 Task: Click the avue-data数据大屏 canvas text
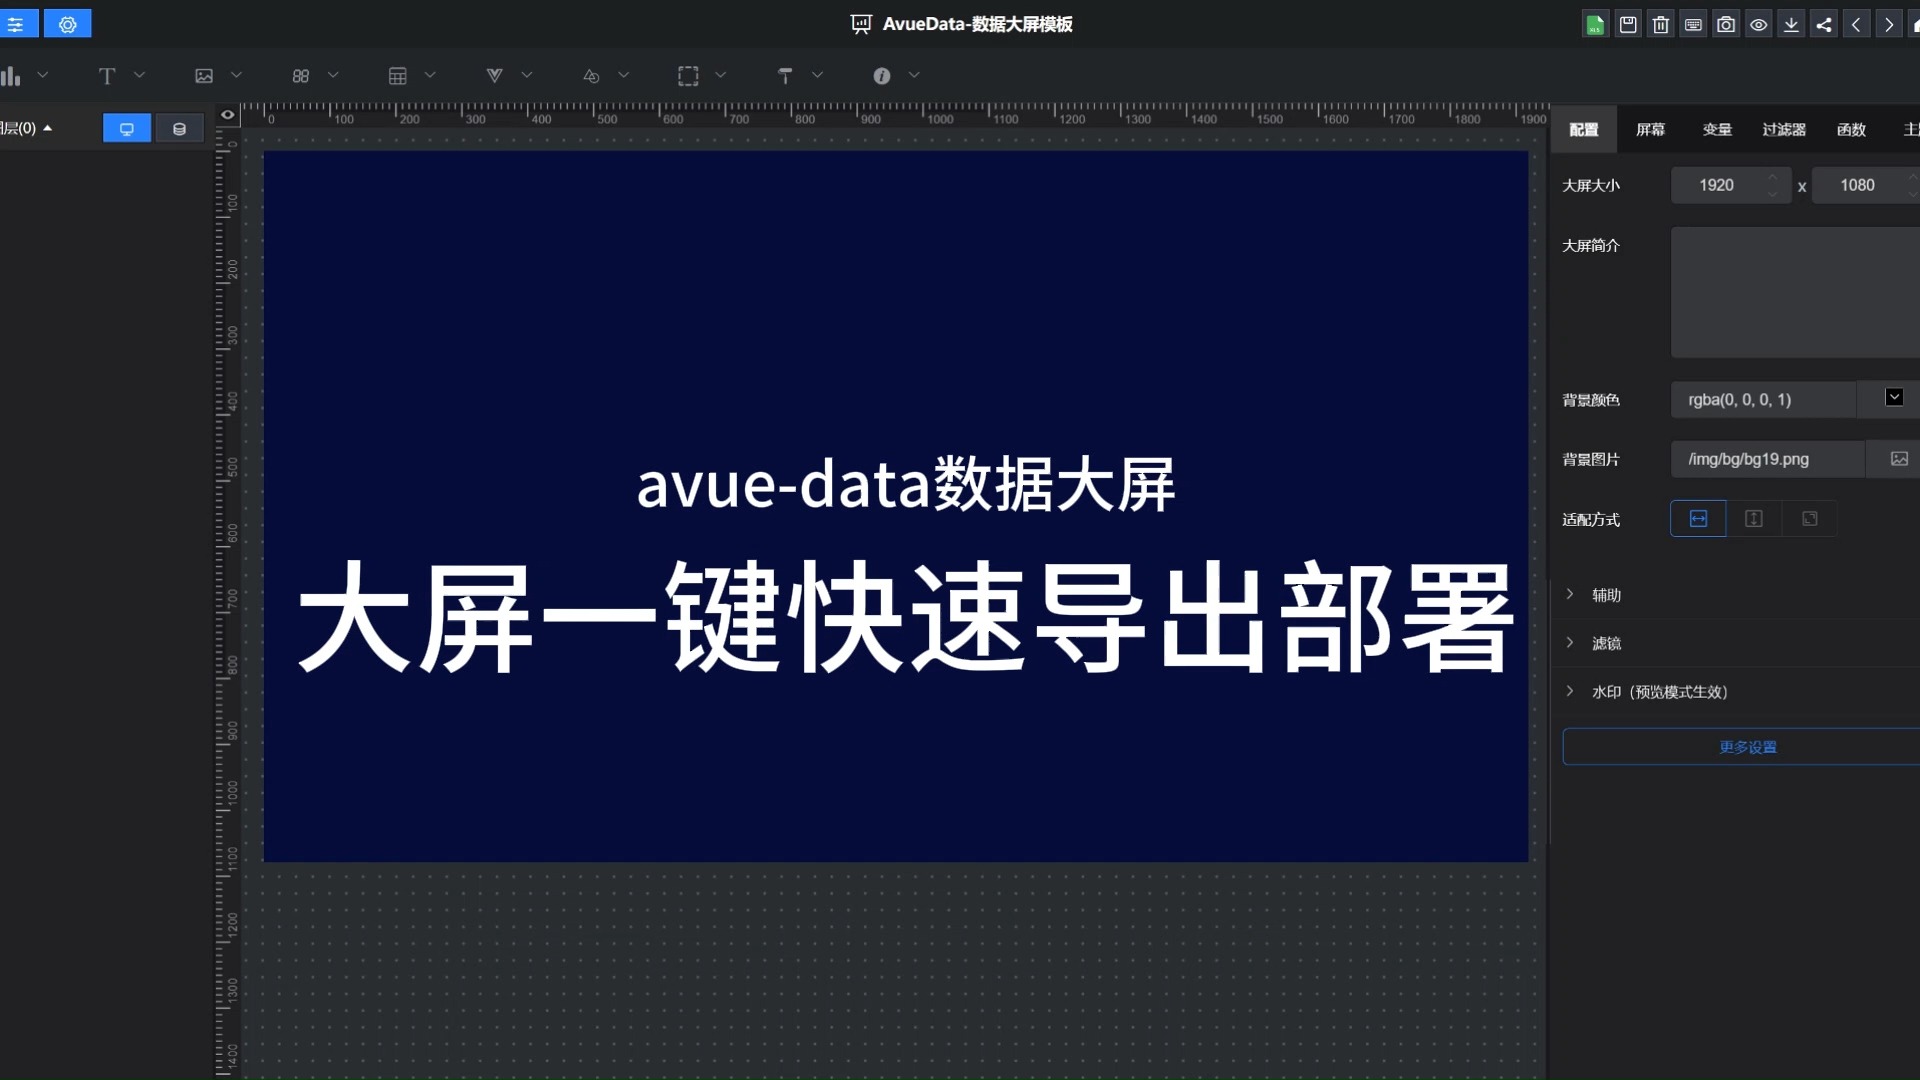[x=906, y=485]
